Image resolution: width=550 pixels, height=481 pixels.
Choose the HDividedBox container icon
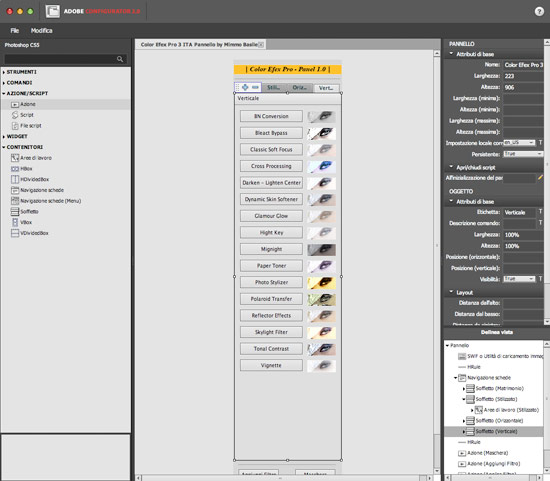[15, 179]
